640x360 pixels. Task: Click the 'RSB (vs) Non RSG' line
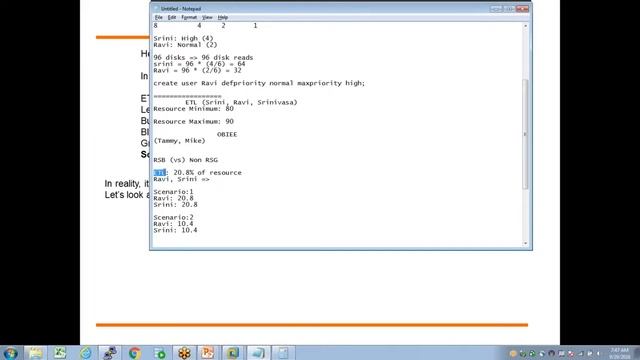tap(185, 160)
